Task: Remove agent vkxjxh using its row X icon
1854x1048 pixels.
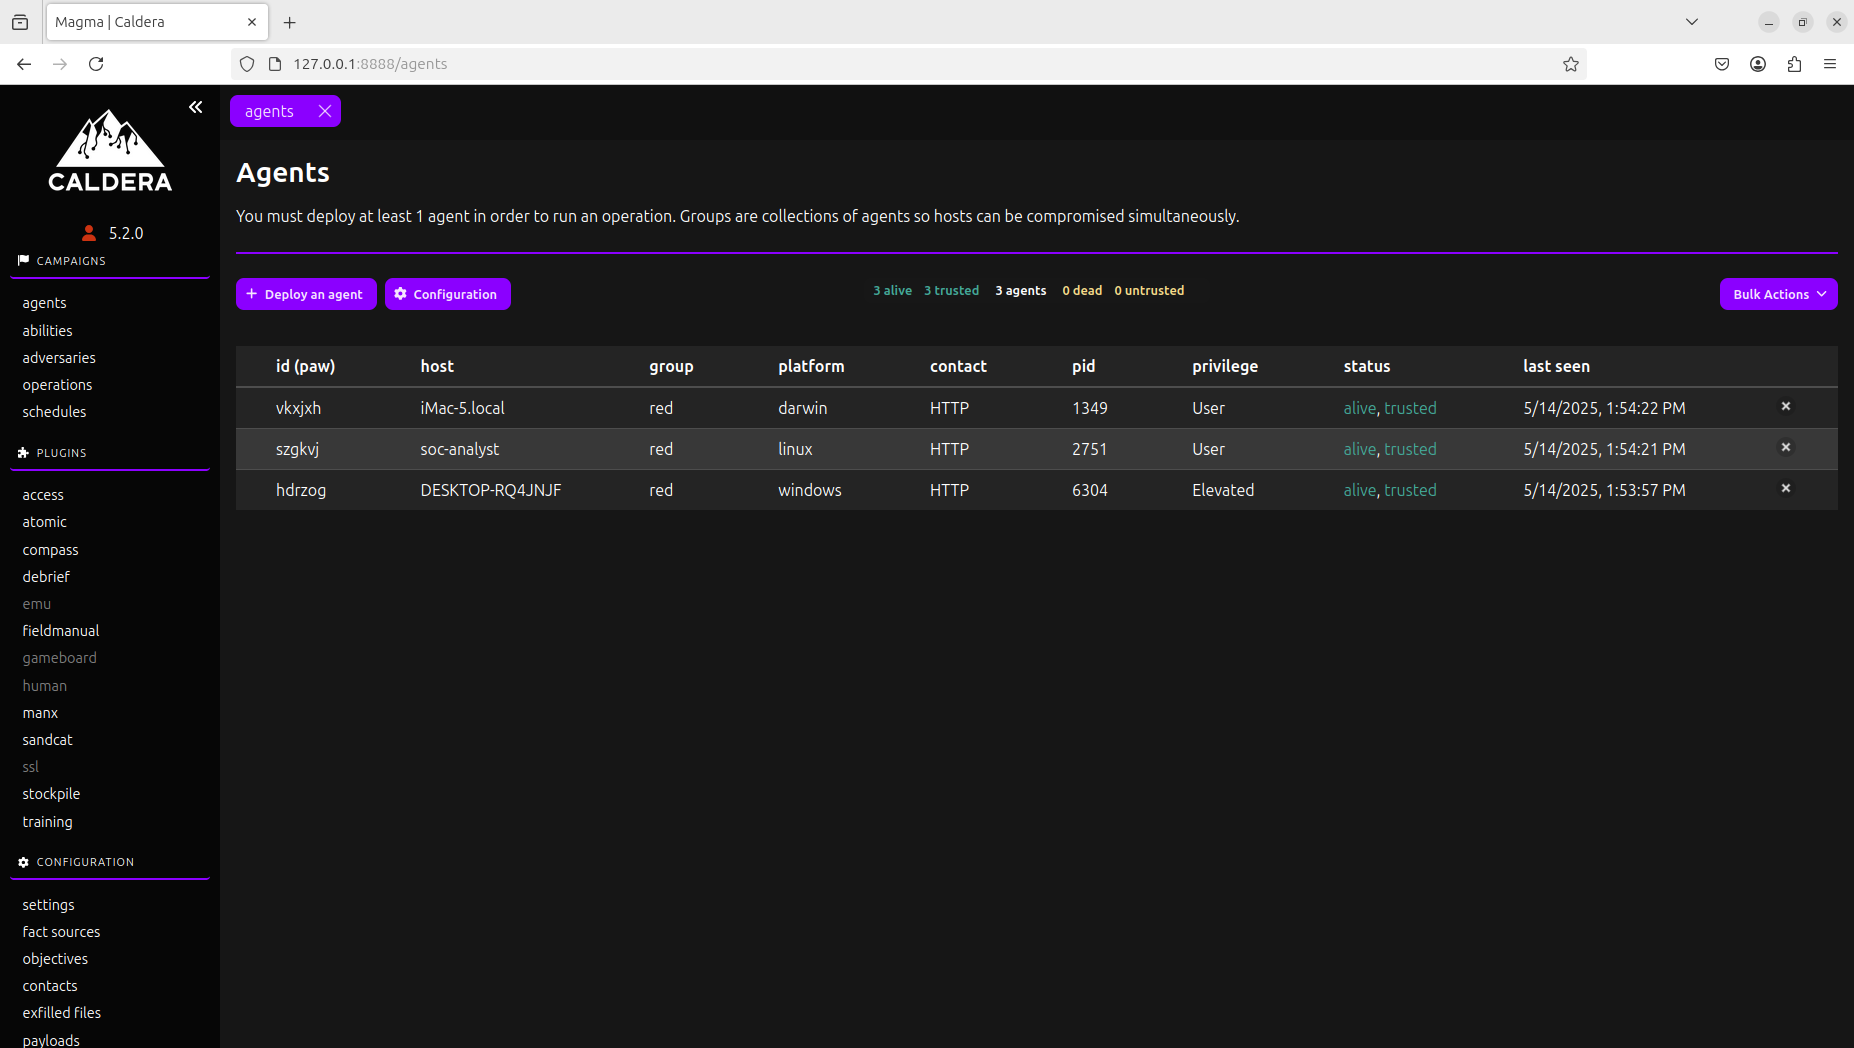Action: tap(1785, 407)
